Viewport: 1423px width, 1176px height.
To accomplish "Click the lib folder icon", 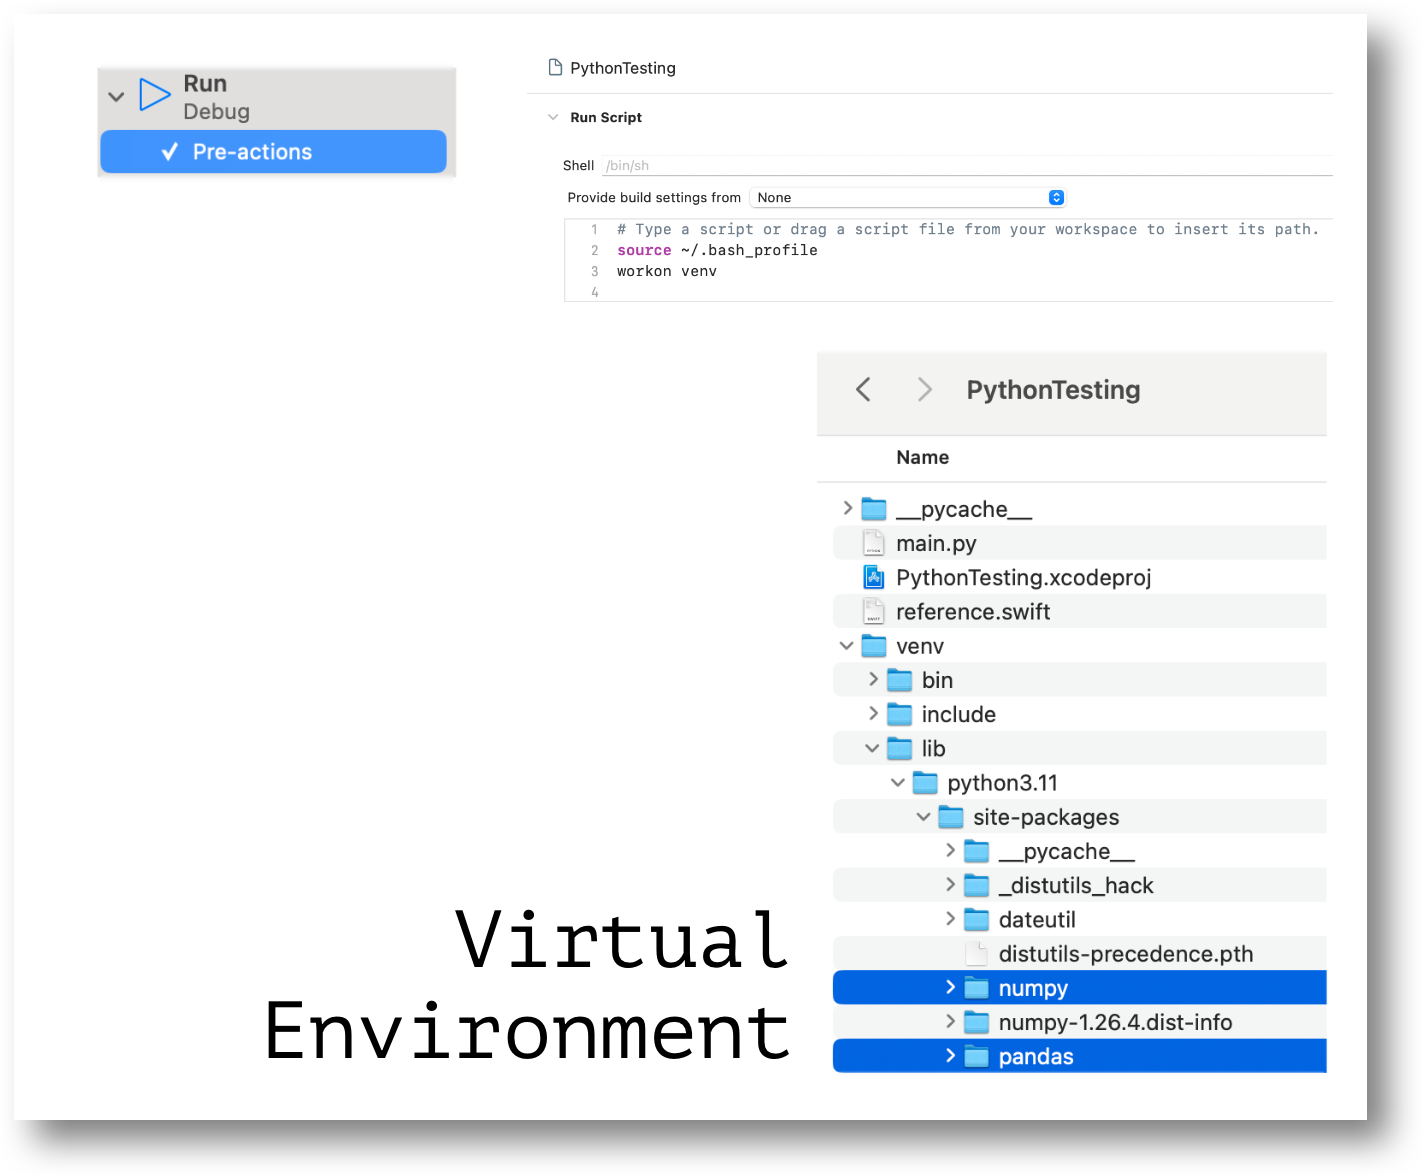I will (900, 748).
